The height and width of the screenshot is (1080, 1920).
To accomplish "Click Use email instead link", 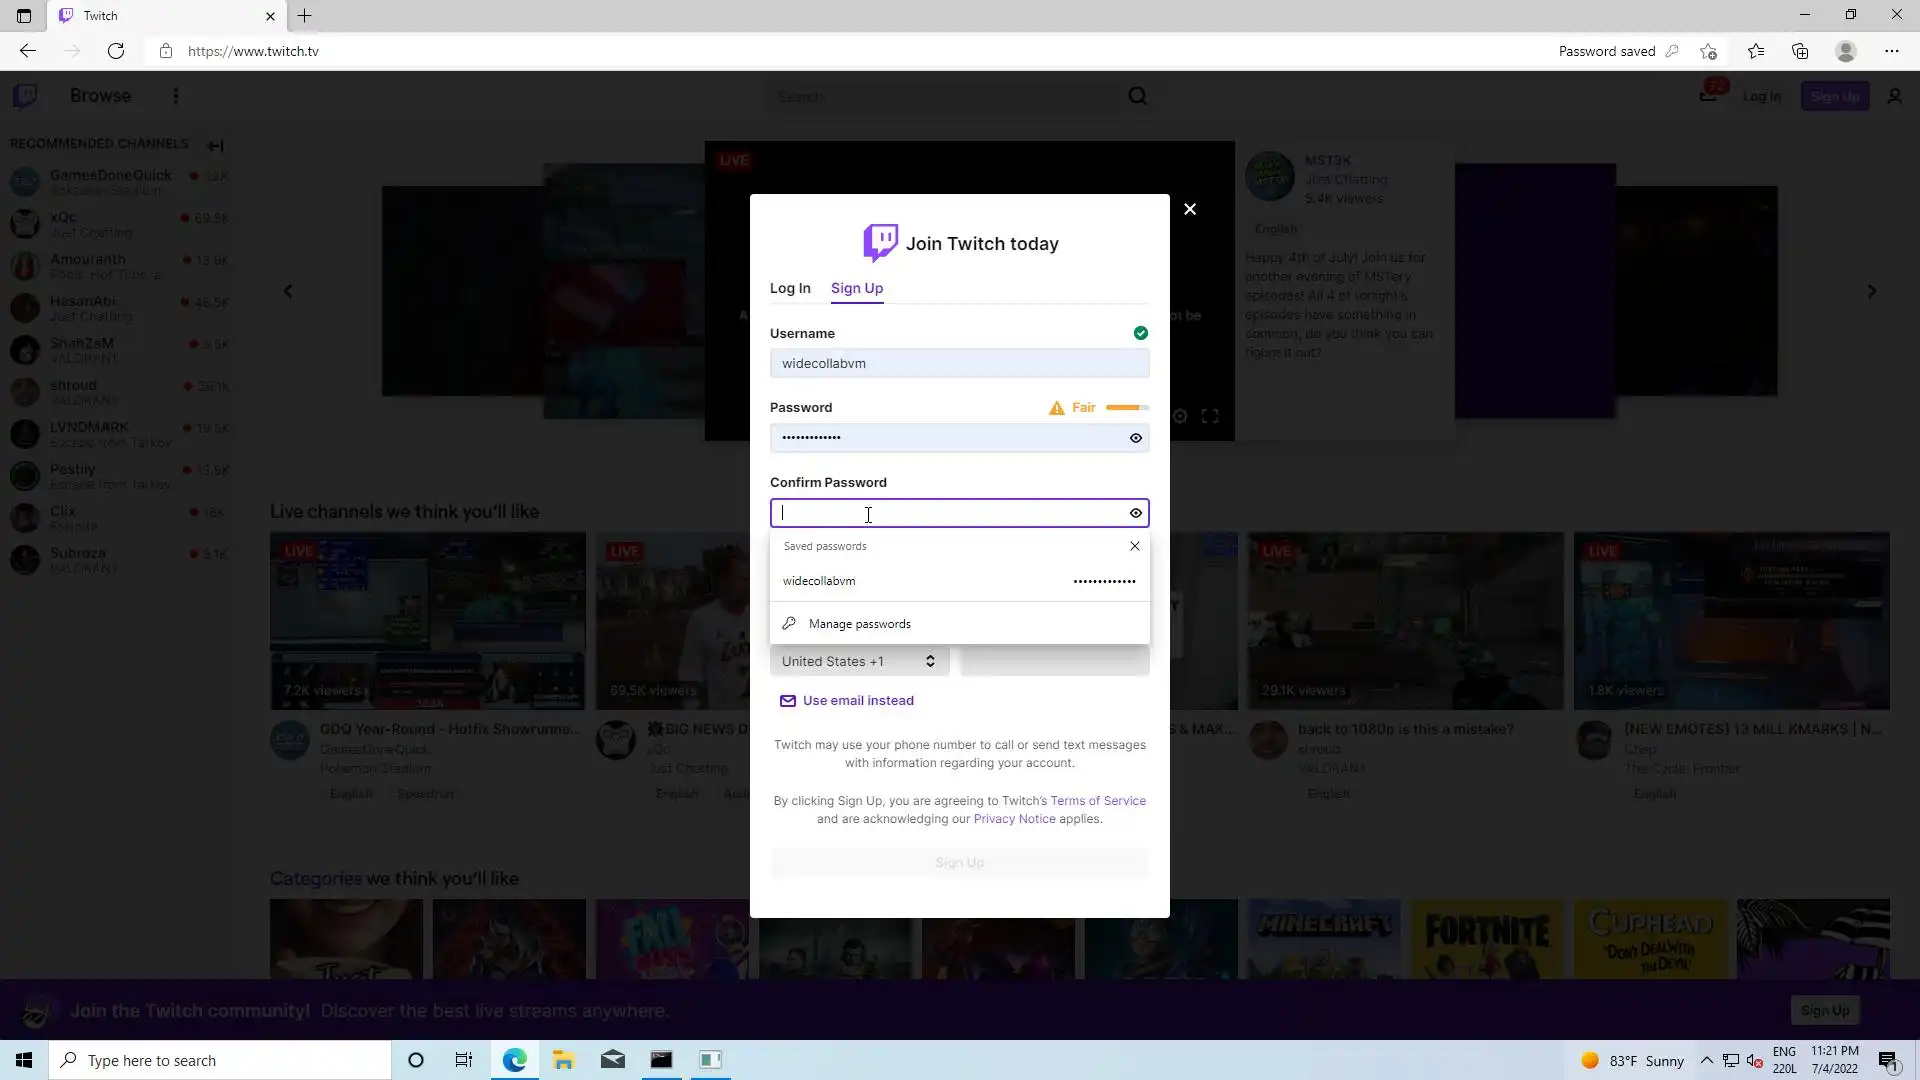I will point(857,701).
